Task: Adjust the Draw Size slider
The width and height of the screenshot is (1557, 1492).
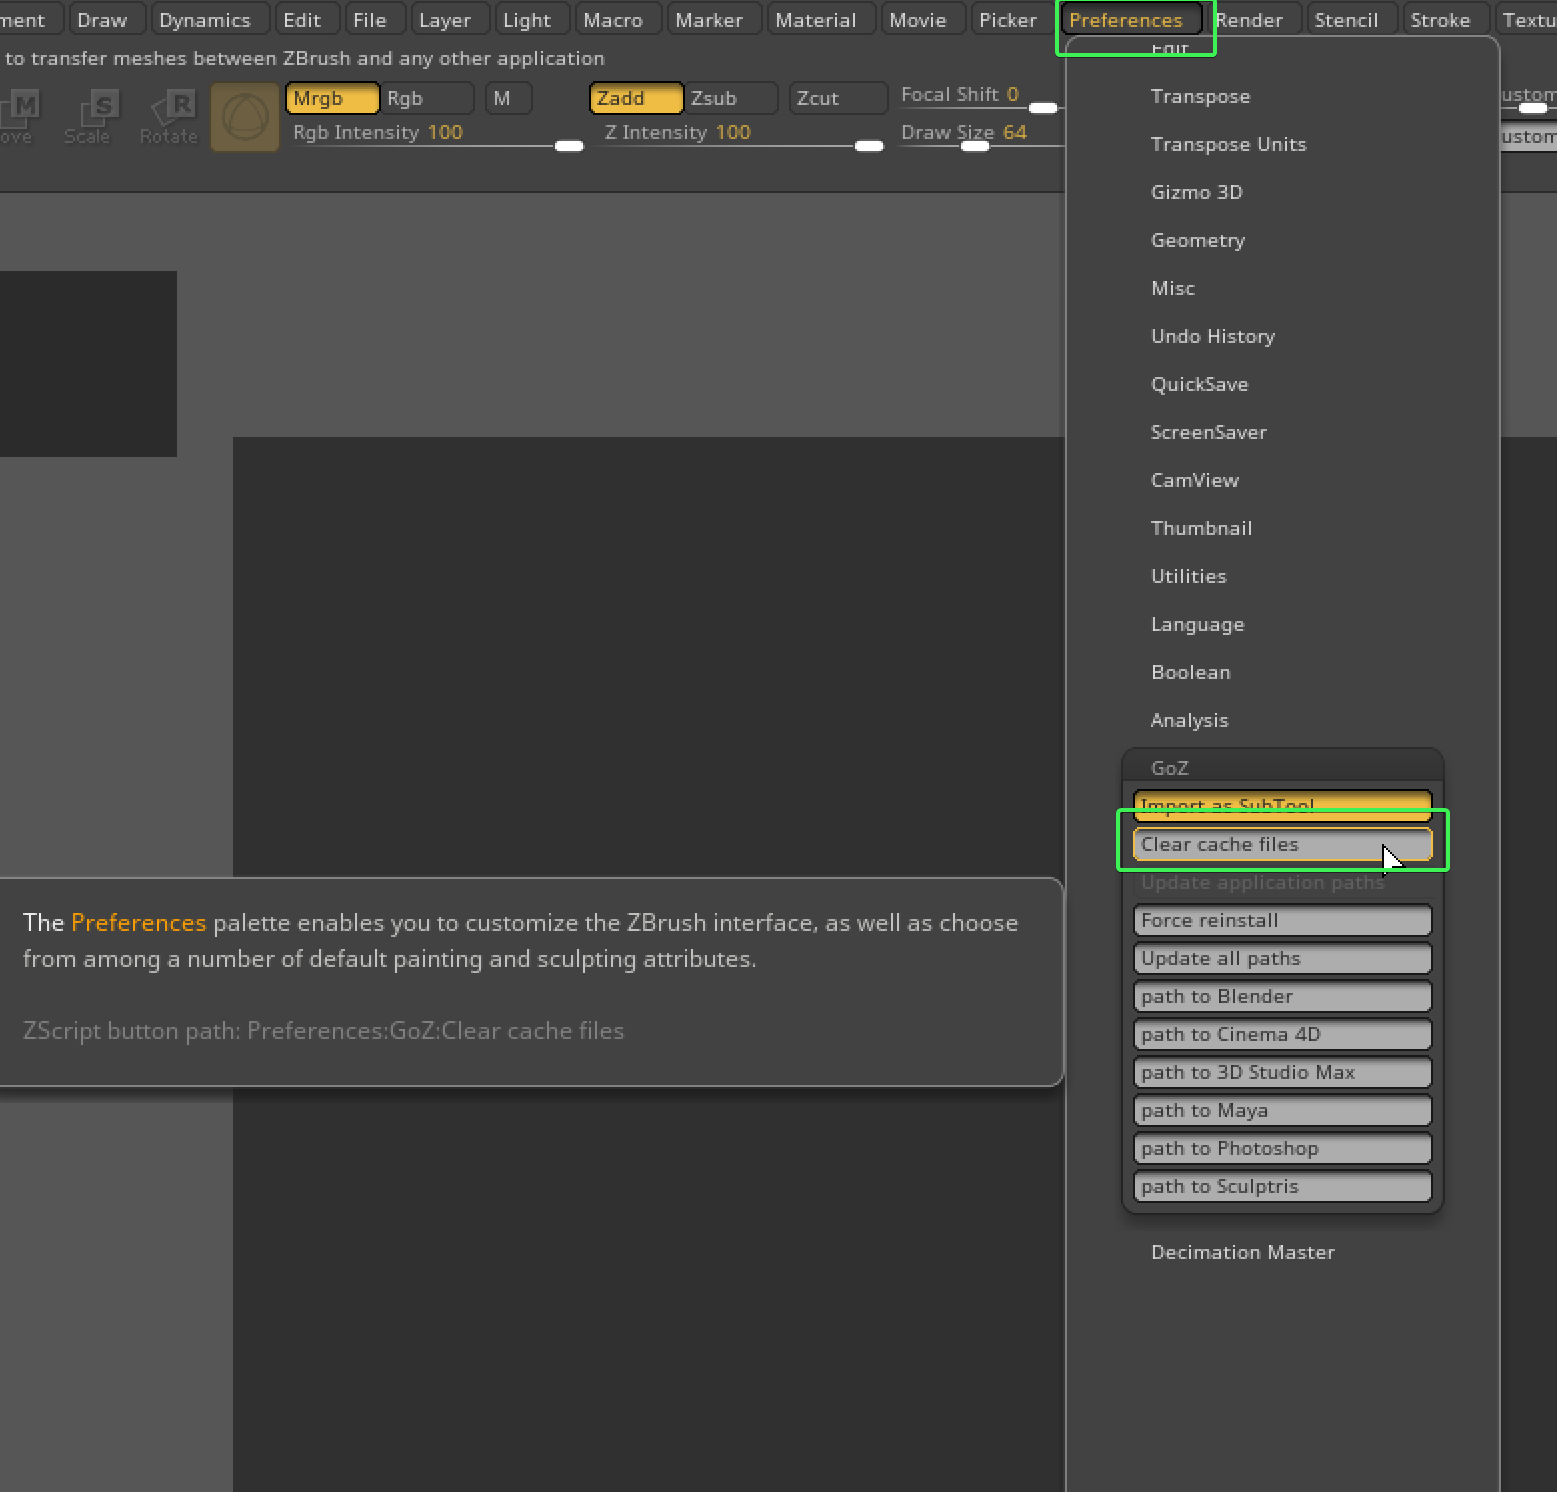Action: pyautogui.click(x=974, y=146)
